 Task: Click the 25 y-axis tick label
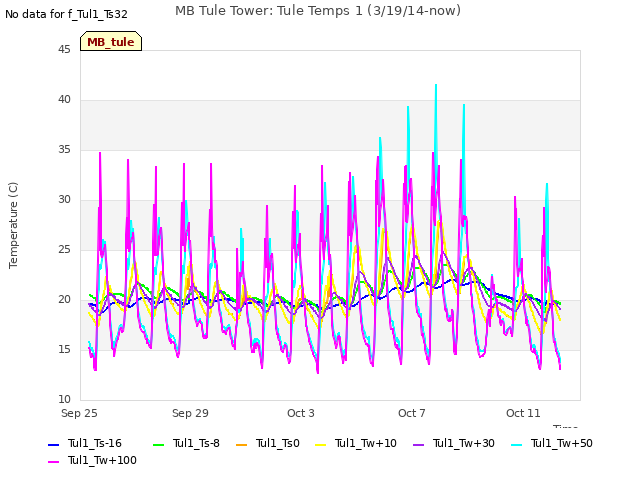coord(64,250)
